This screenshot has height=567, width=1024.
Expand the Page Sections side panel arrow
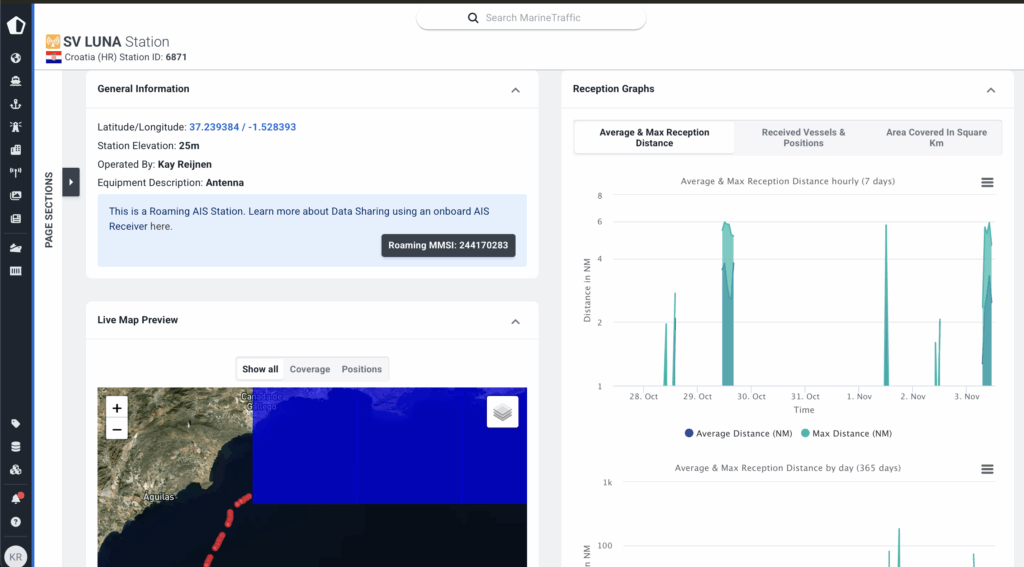coord(71,182)
